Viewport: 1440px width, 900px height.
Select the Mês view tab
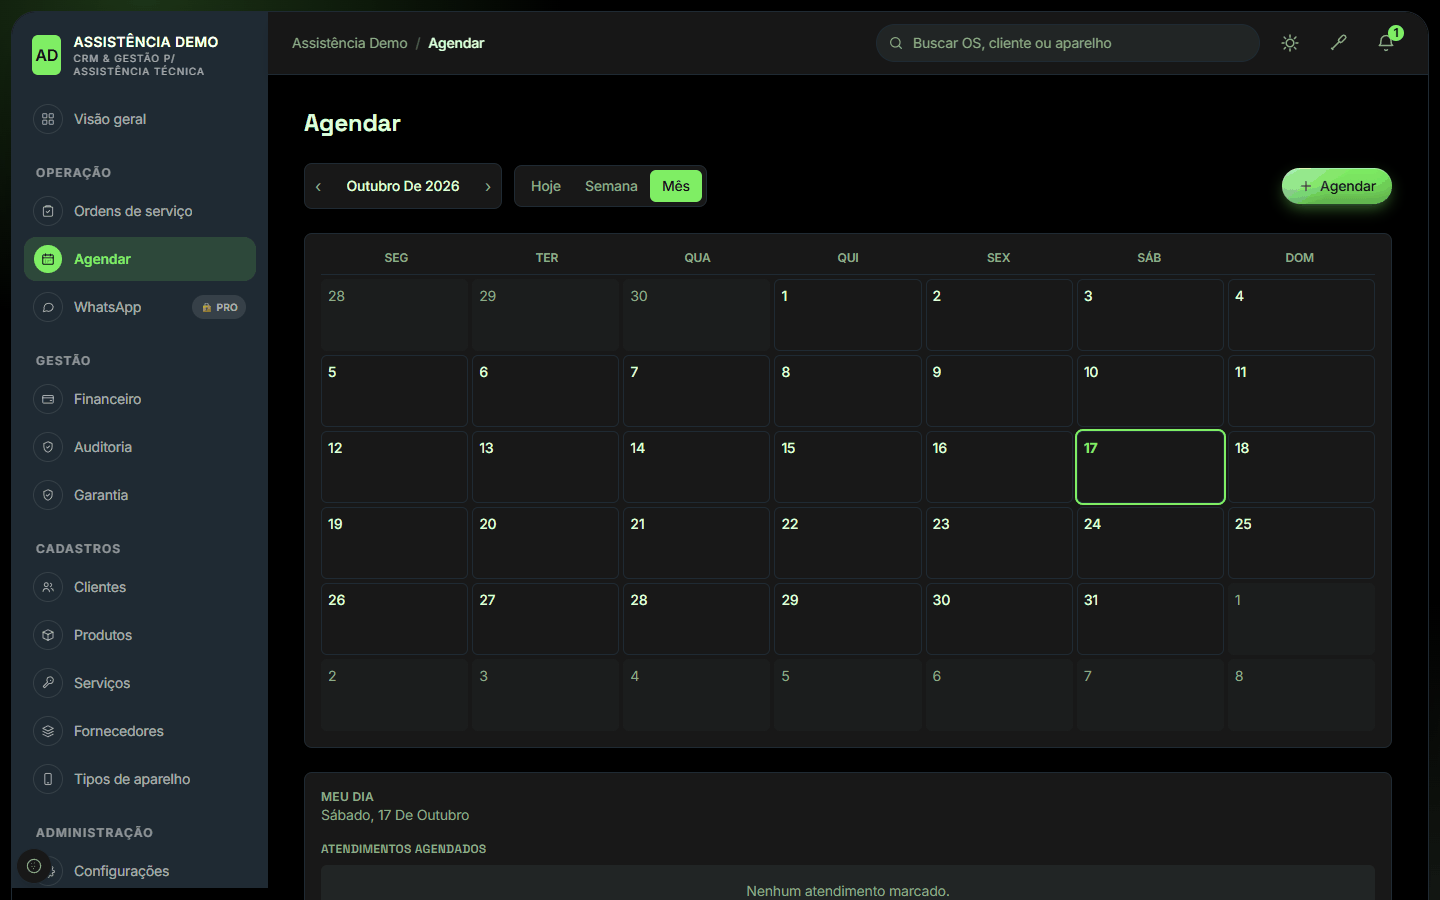pos(676,186)
